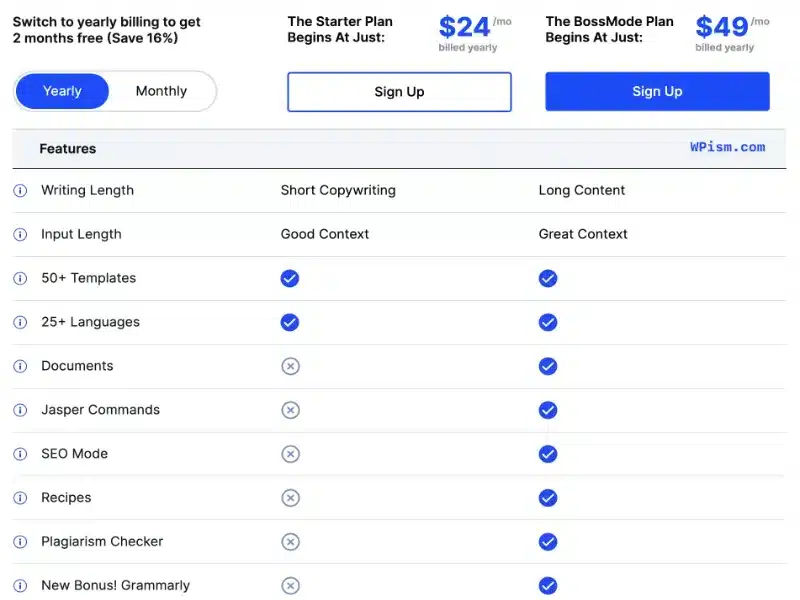The image size is (800, 600).
Task: Show info for Documents feature
Action: pyautogui.click(x=20, y=366)
